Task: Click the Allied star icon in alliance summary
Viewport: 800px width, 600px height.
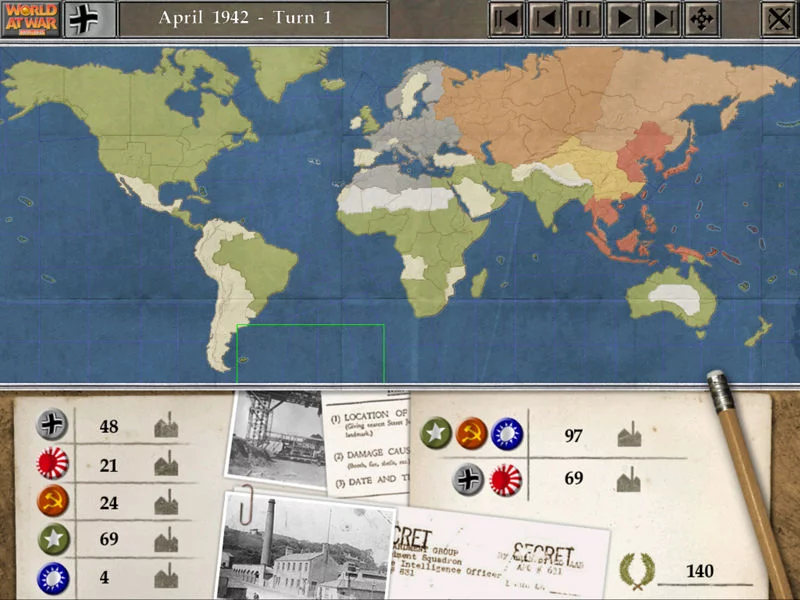Action: coord(436,433)
